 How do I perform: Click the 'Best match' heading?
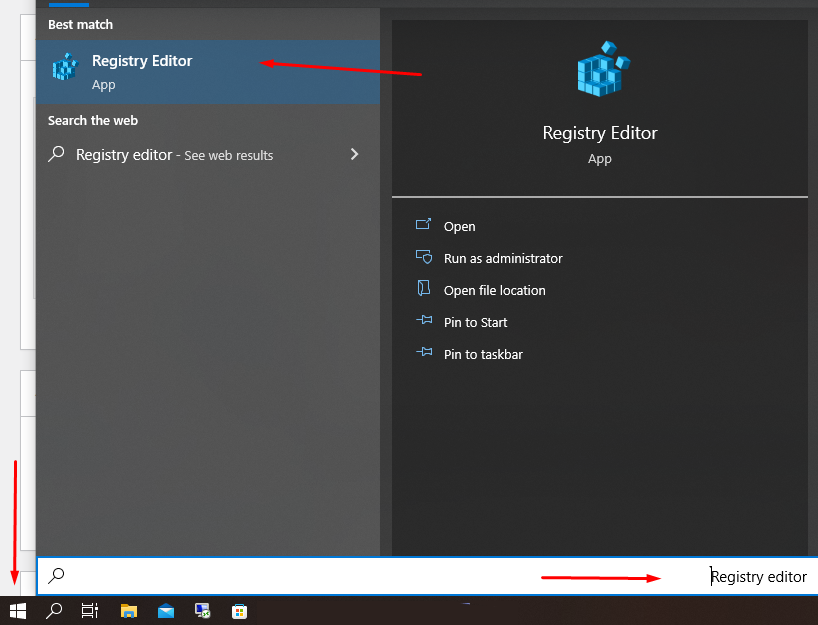coord(80,25)
